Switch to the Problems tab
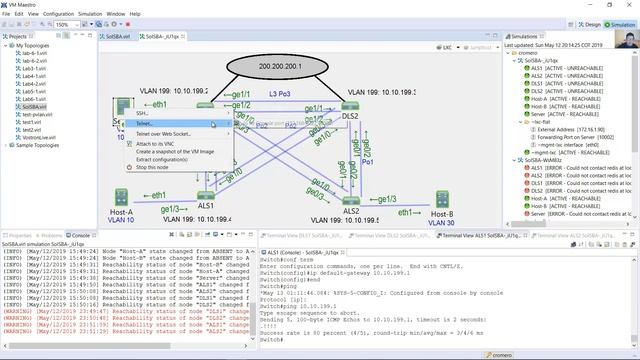This screenshot has height=360, width=640. (x=49, y=236)
